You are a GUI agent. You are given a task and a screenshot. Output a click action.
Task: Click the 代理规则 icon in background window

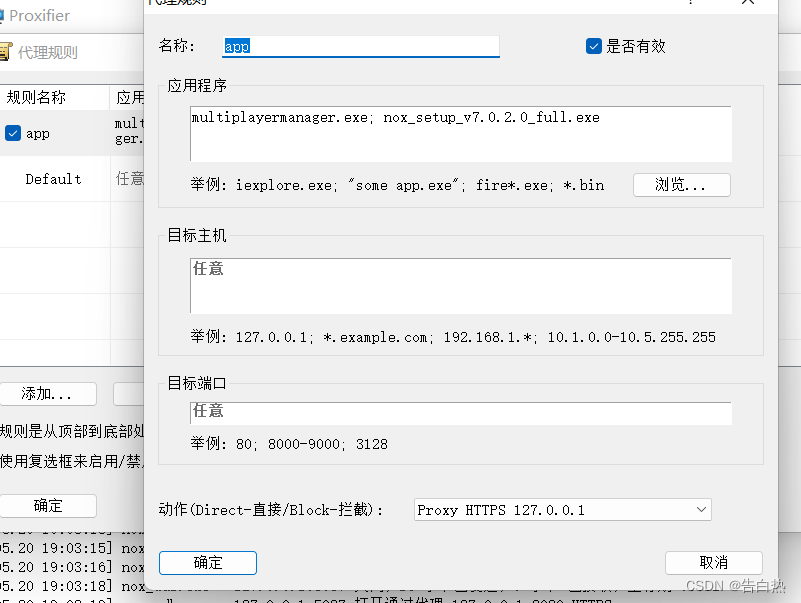[6, 52]
